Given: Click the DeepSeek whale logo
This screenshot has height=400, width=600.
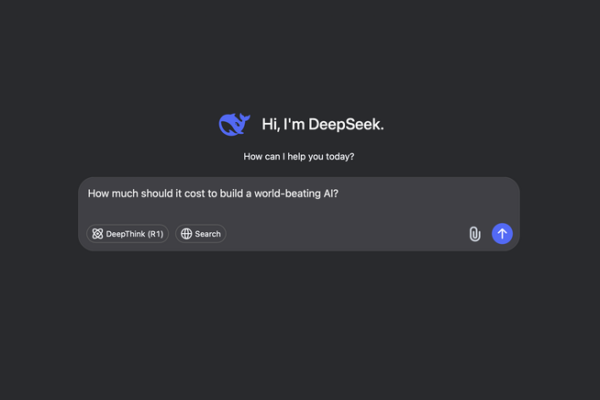Looking at the screenshot, I should (x=233, y=124).
